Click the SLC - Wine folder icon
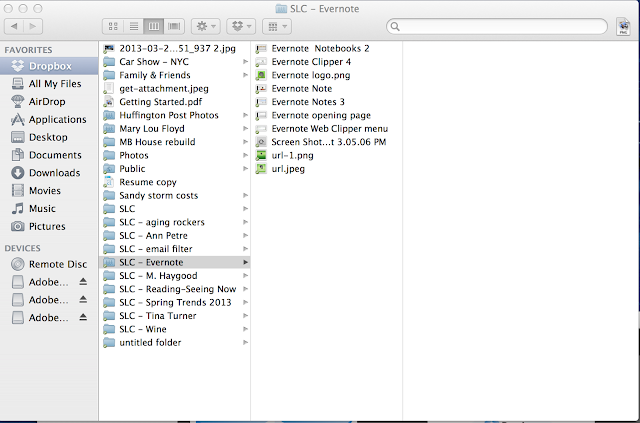 pyautogui.click(x=109, y=329)
